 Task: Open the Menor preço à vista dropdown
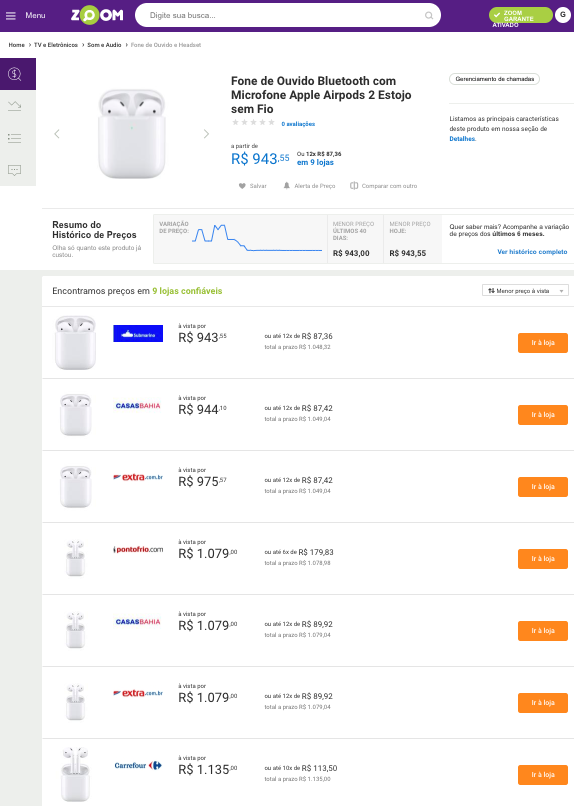pos(525,290)
